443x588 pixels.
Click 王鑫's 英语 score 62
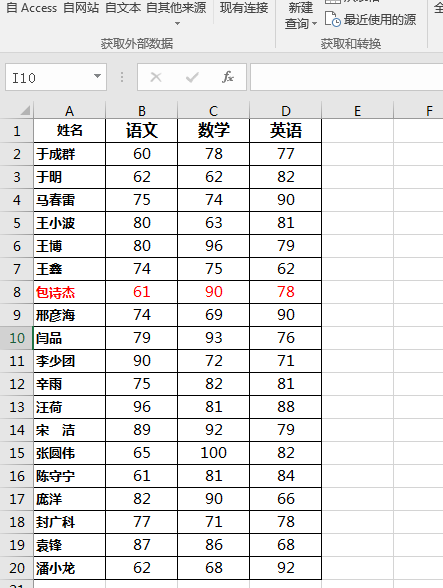[285, 269]
